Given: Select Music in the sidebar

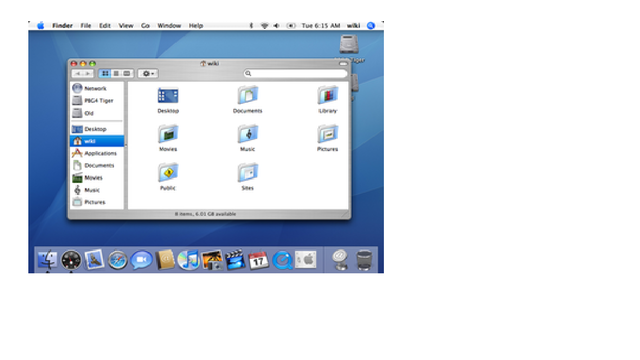Looking at the screenshot, I should point(97,190).
